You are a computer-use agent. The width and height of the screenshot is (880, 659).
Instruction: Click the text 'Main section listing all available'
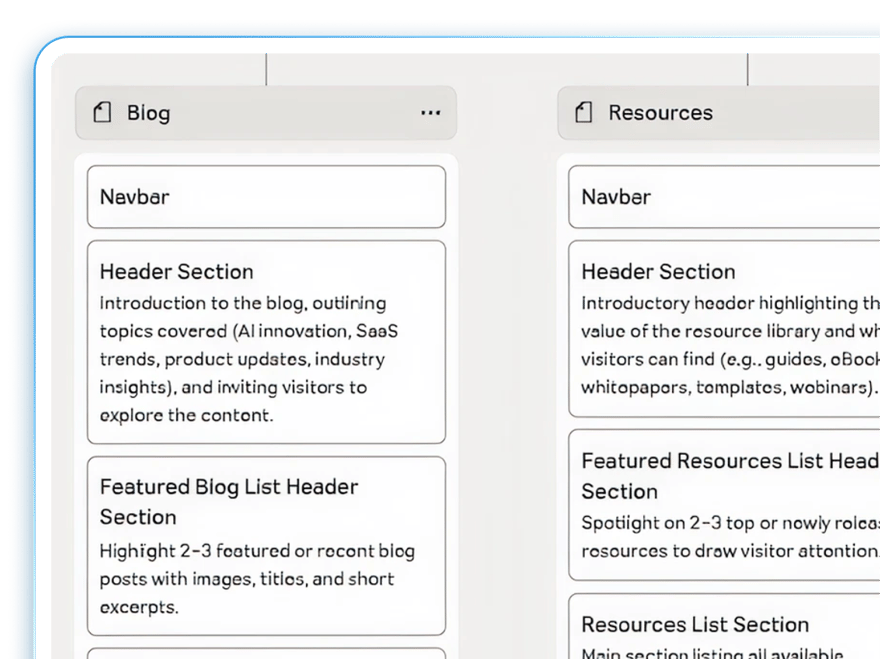click(x=712, y=653)
